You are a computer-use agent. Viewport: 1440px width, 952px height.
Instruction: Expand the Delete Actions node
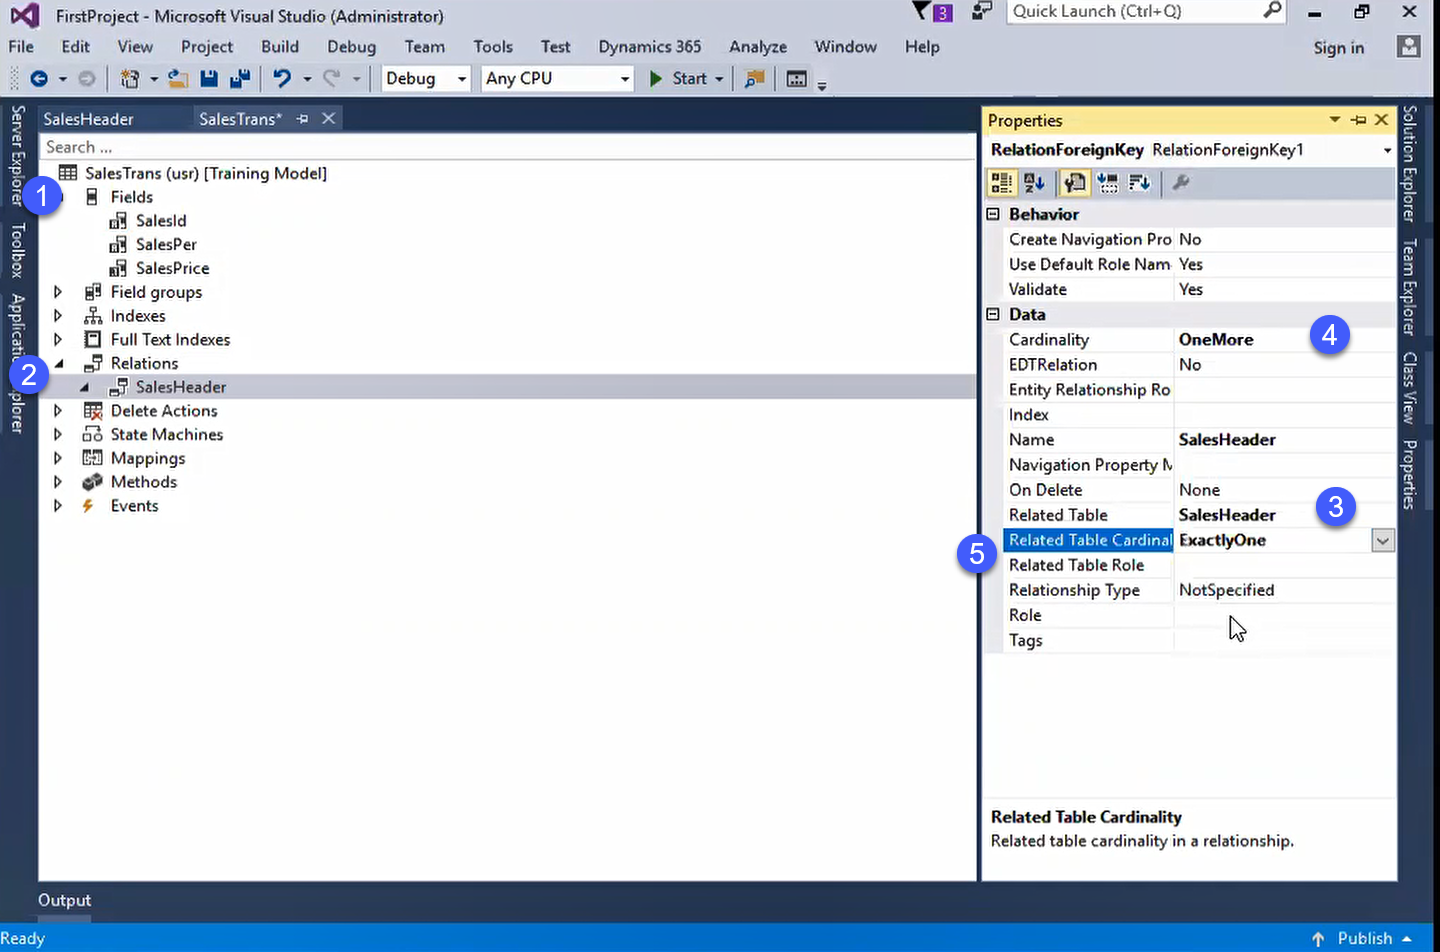click(58, 411)
